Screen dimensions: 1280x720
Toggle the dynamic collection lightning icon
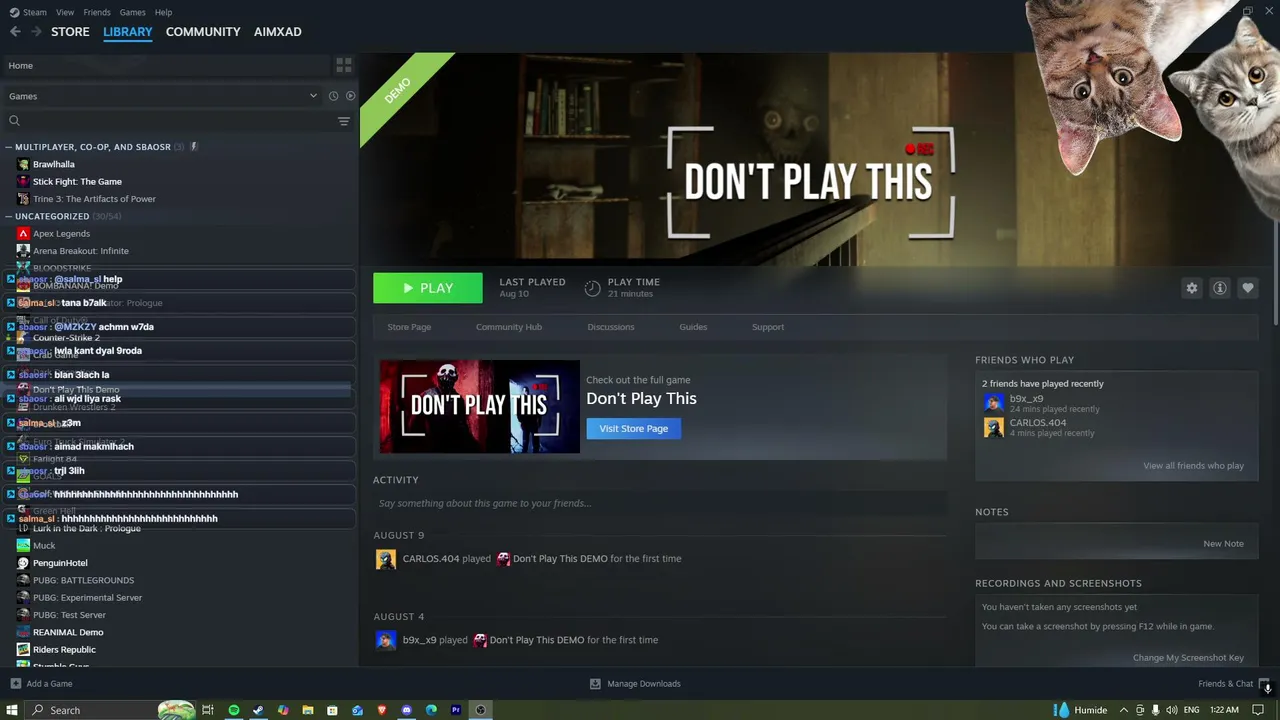coord(194,147)
